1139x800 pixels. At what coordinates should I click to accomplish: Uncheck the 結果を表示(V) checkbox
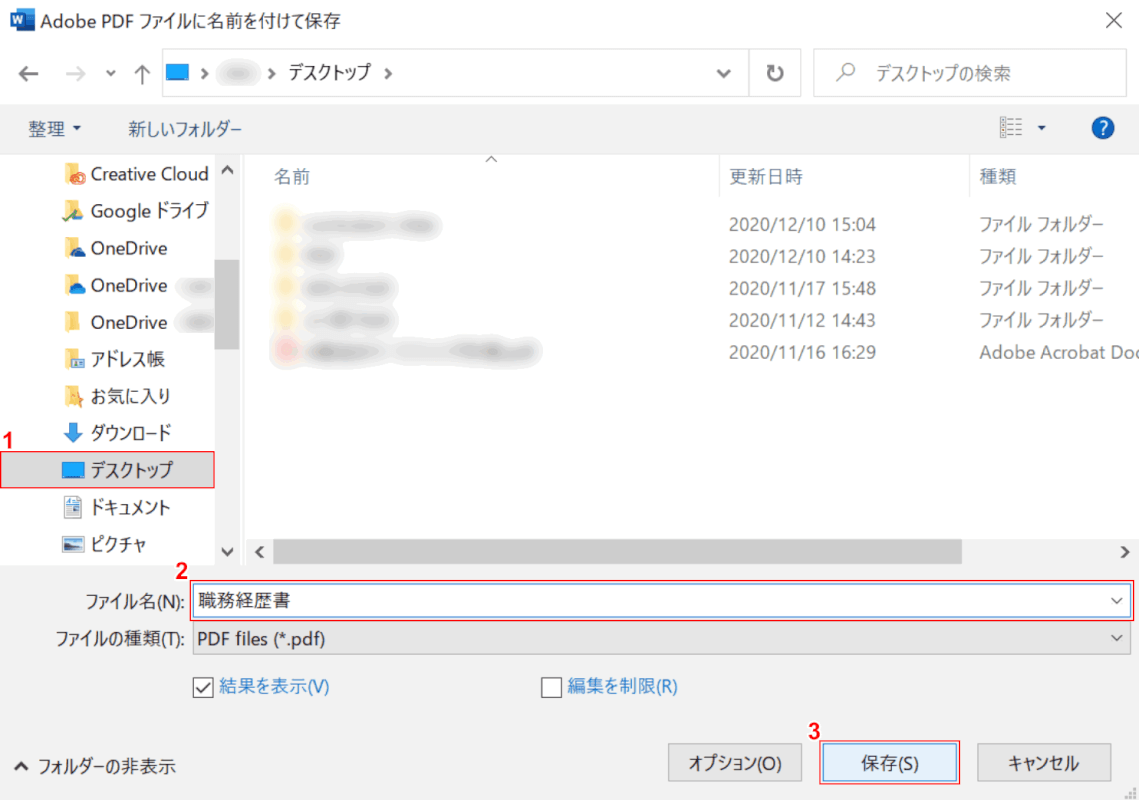click(203, 687)
